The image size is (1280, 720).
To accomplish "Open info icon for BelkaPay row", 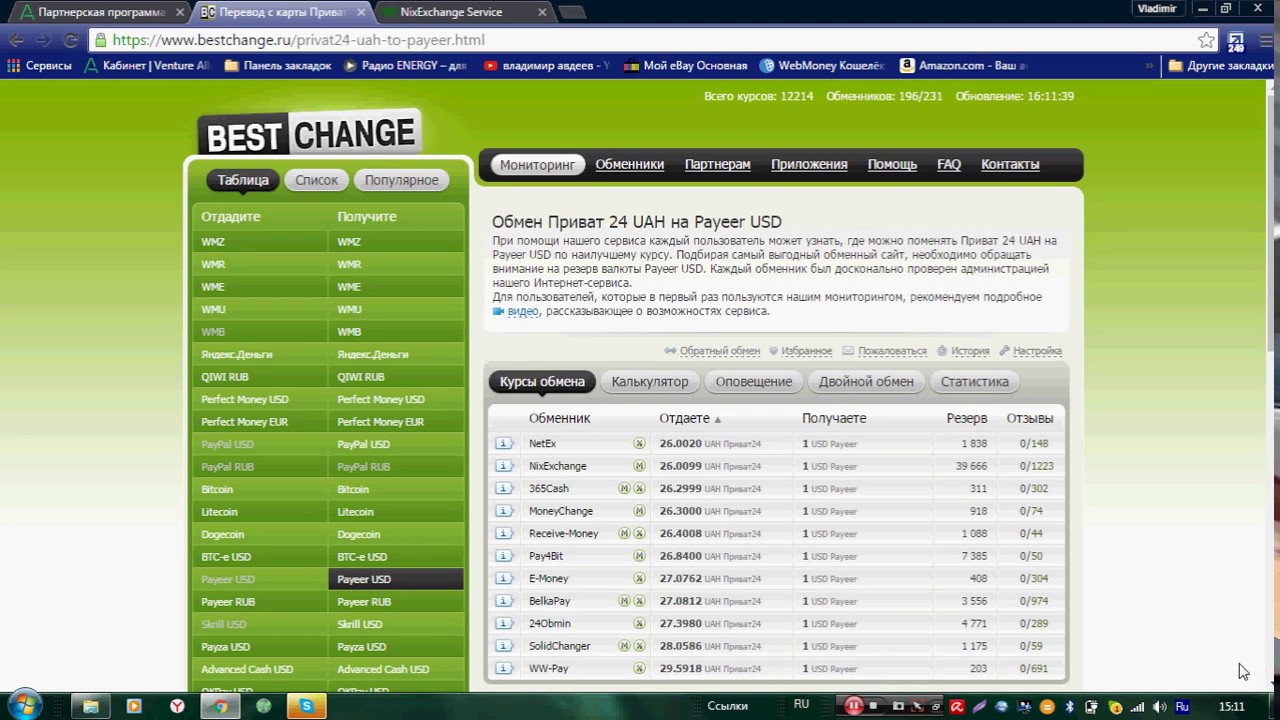I will (x=504, y=601).
